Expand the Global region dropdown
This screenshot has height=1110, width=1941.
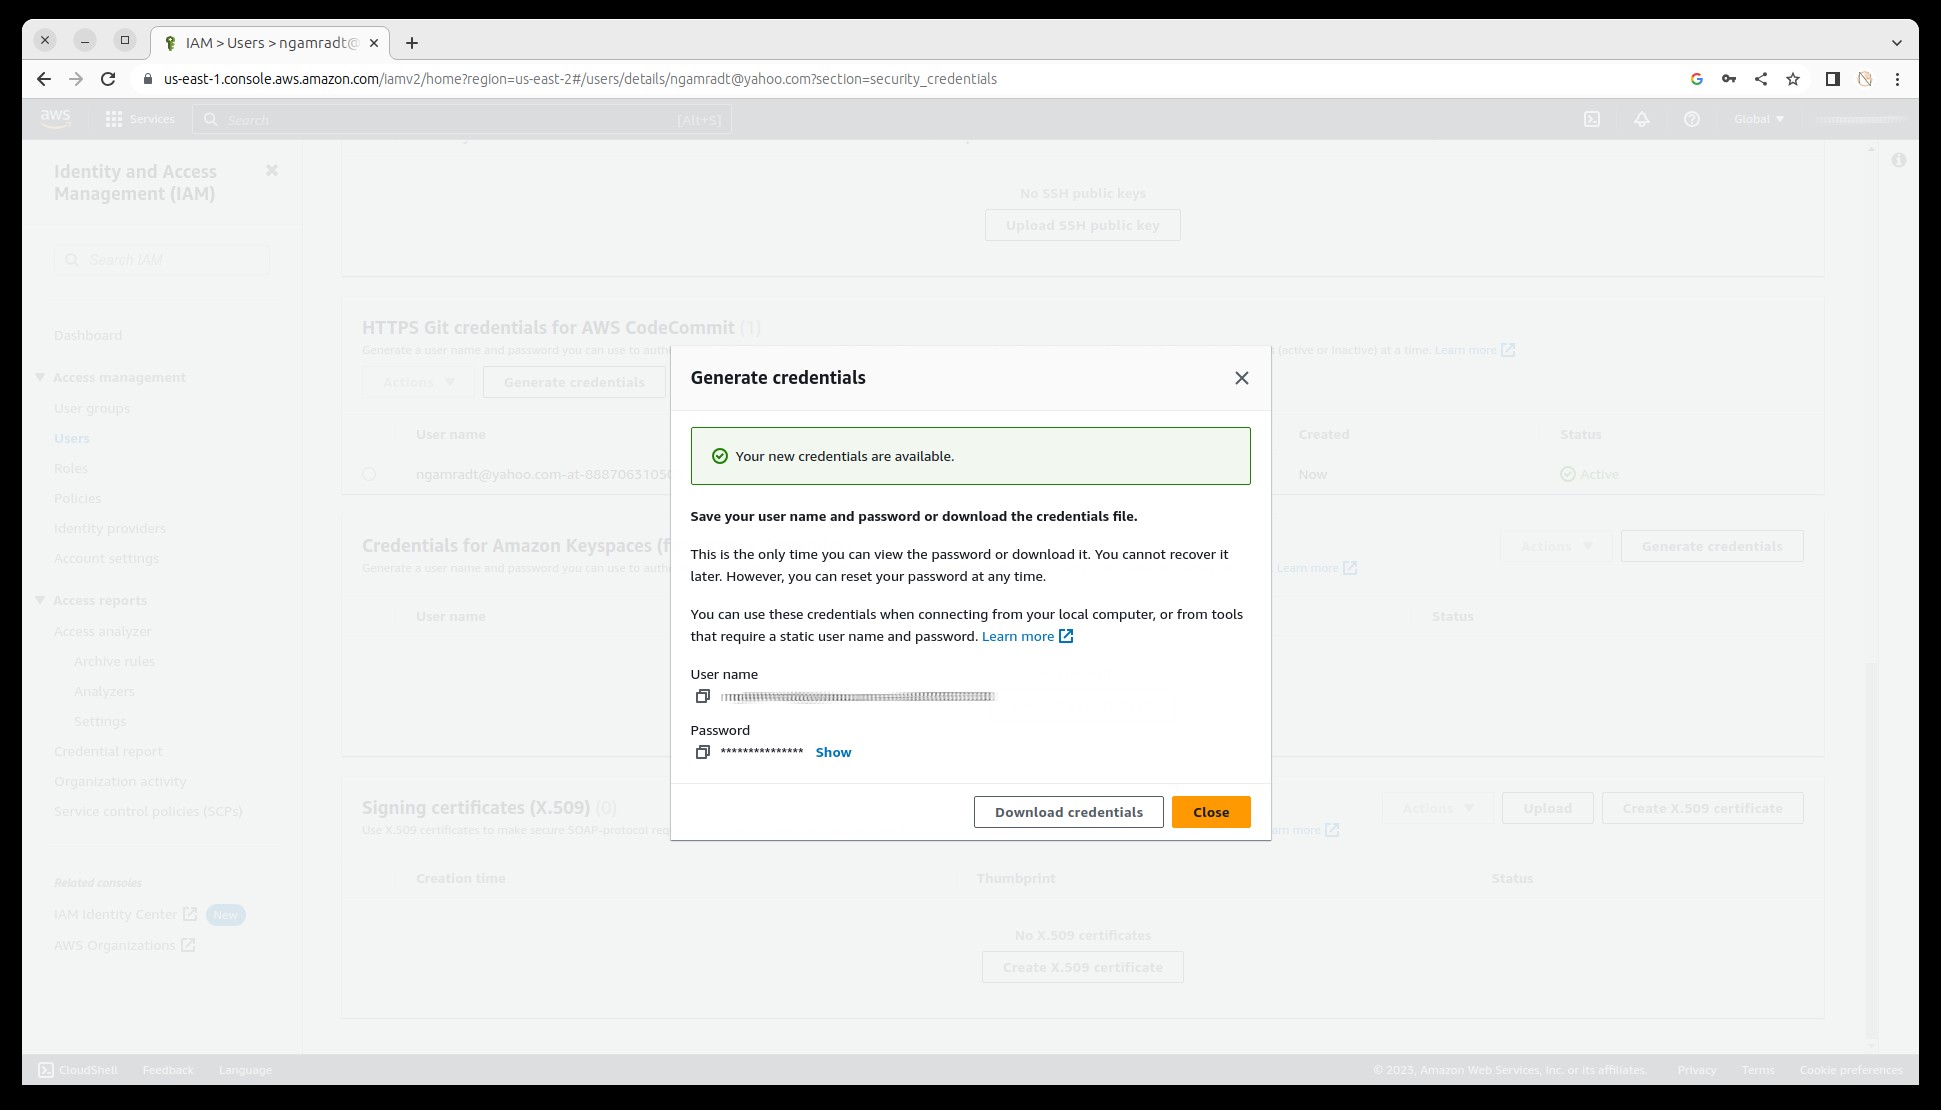(x=1758, y=119)
